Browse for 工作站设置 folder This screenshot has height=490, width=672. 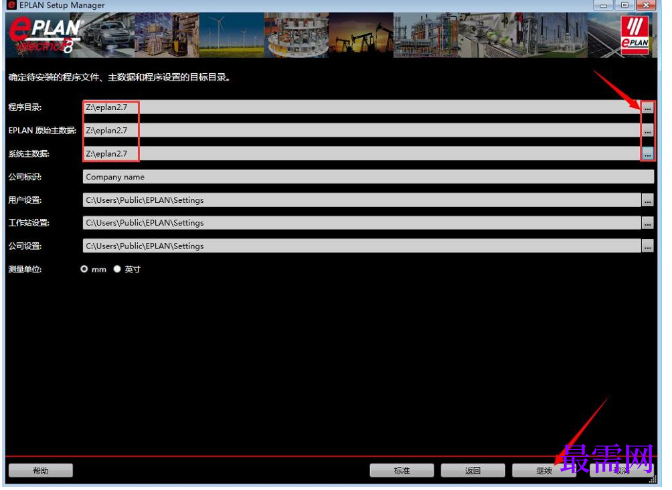(647, 222)
